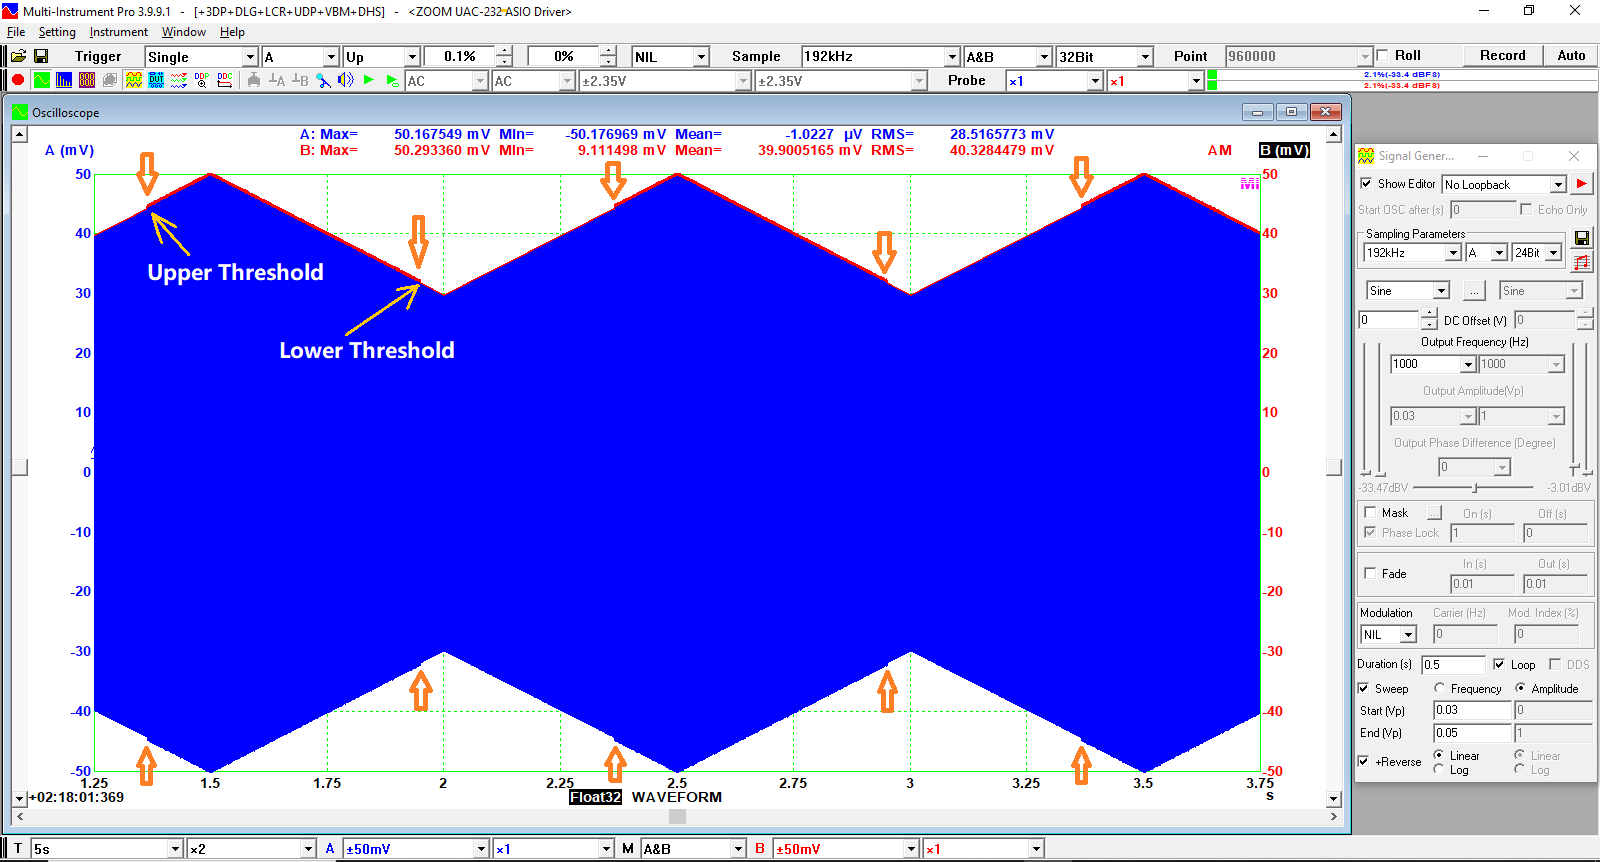Click the blue probe tool icon

coord(323,80)
